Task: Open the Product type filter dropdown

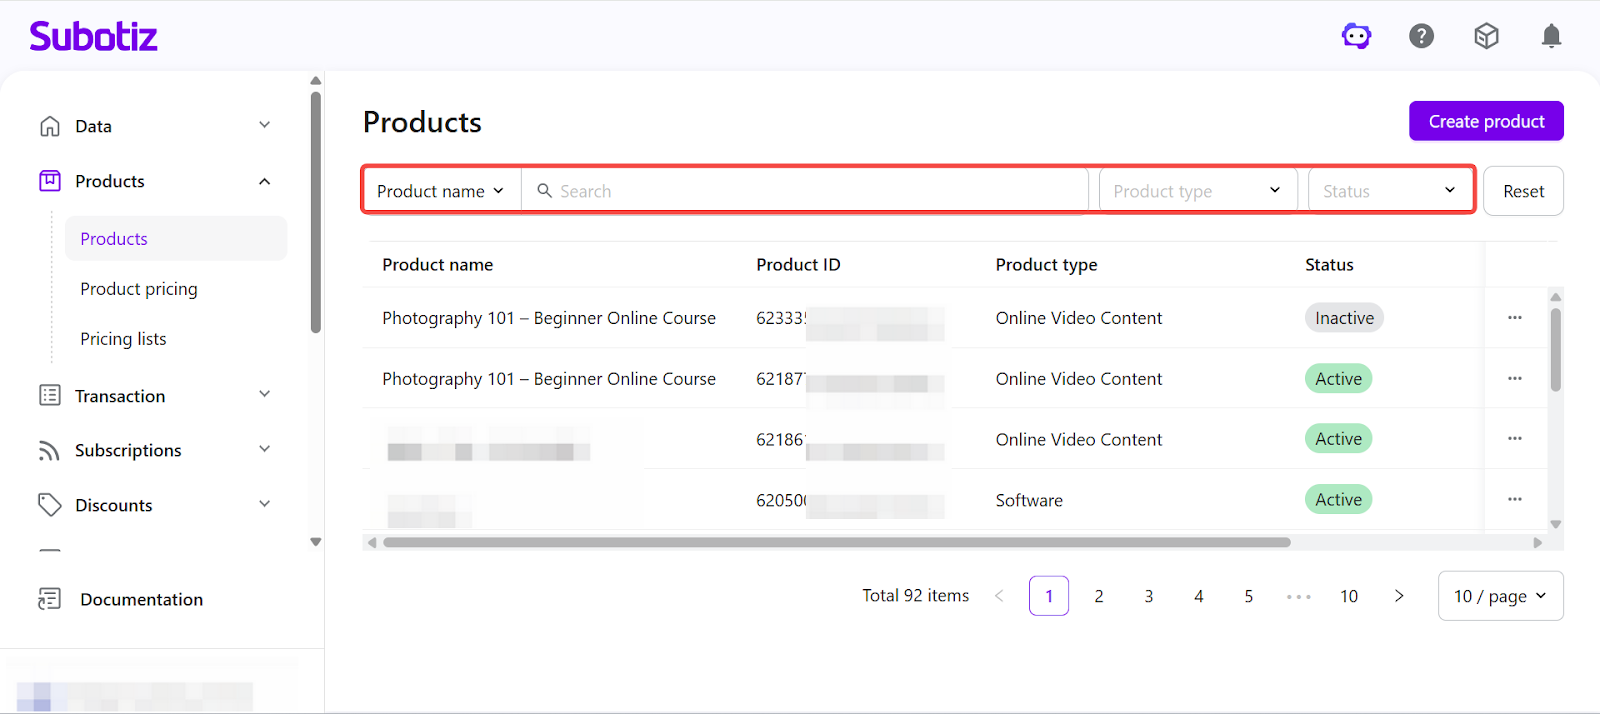Action: 1197,191
